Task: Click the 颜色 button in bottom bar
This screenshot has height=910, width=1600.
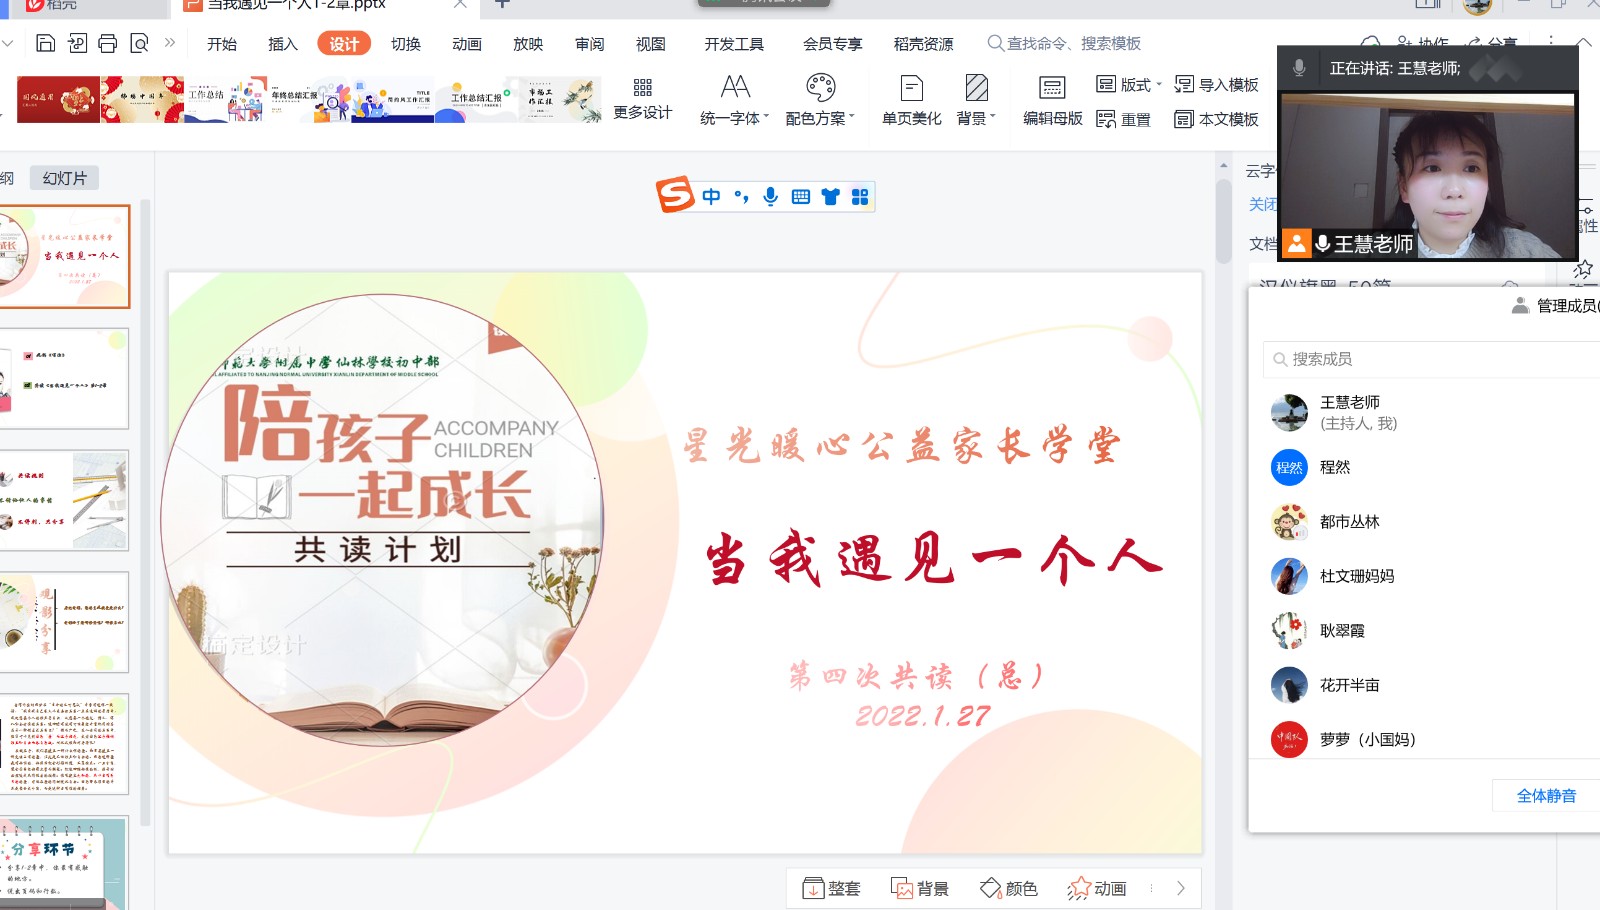Action: (1009, 888)
